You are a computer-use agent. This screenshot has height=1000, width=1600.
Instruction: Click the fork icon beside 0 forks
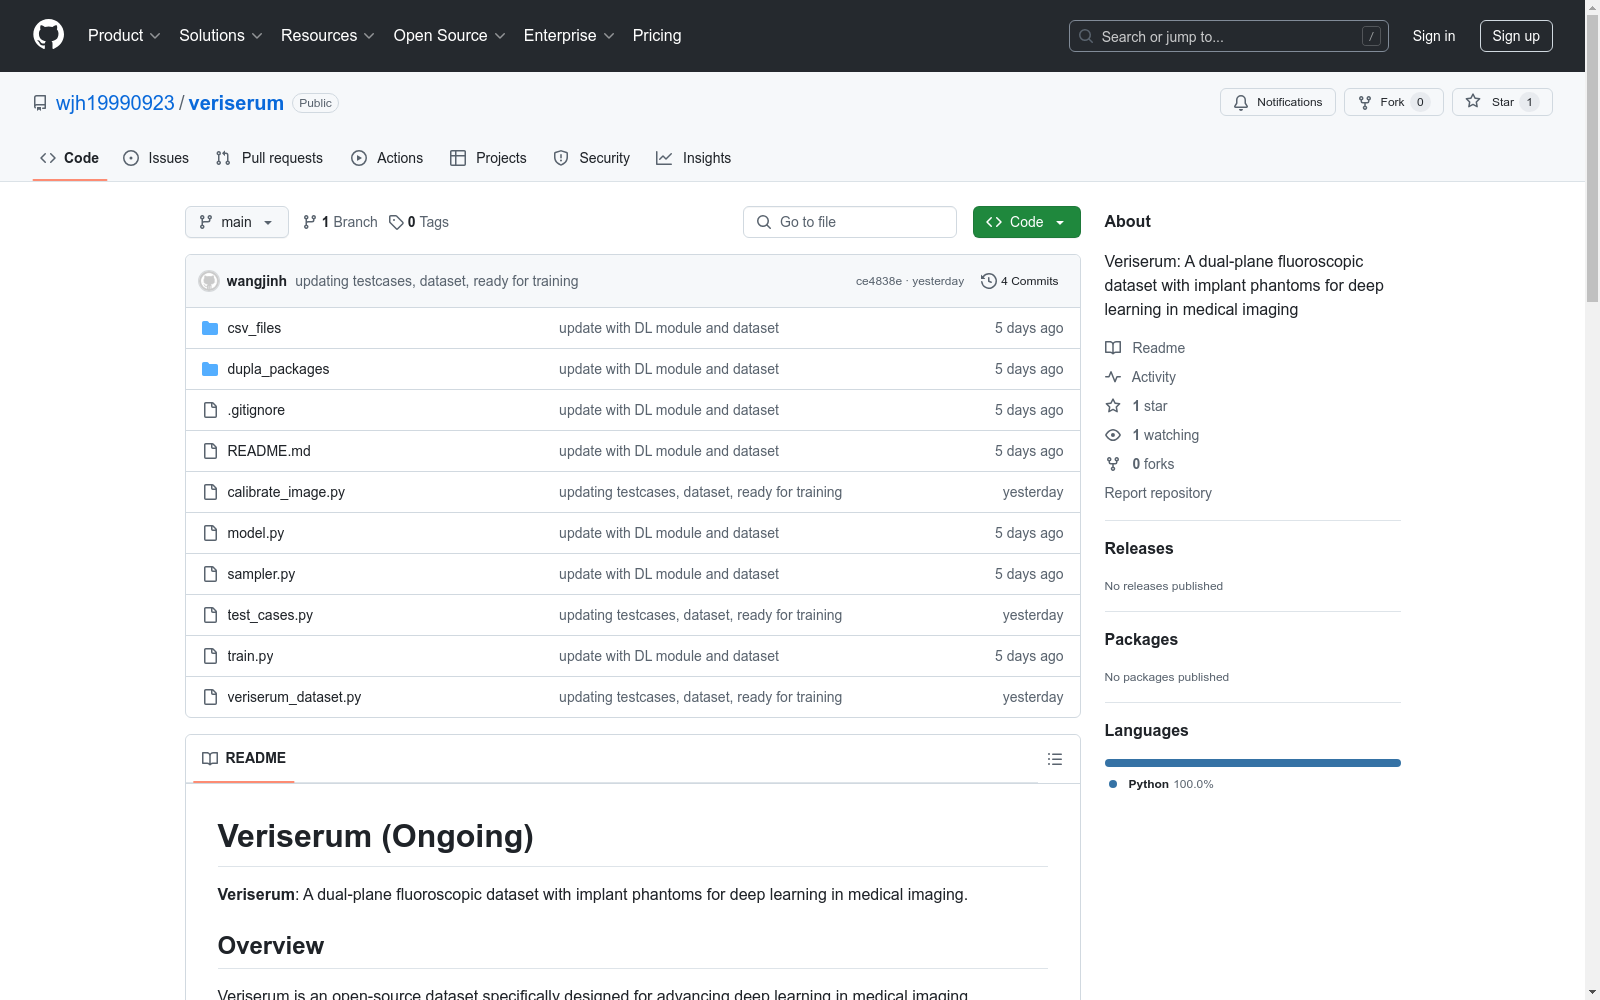tap(1113, 464)
